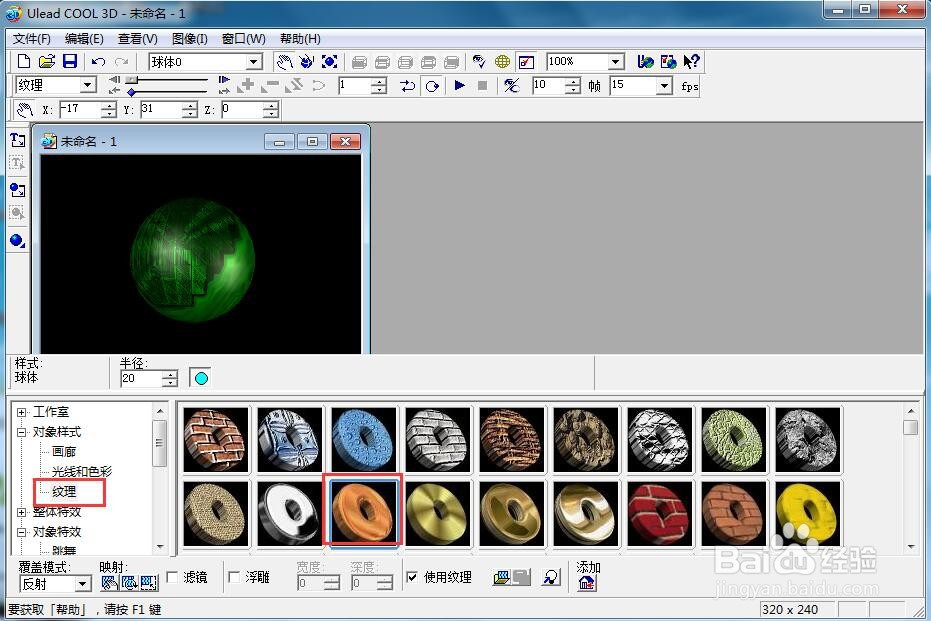Click the New document icon
This screenshot has height=621, width=931.
click(x=24, y=62)
